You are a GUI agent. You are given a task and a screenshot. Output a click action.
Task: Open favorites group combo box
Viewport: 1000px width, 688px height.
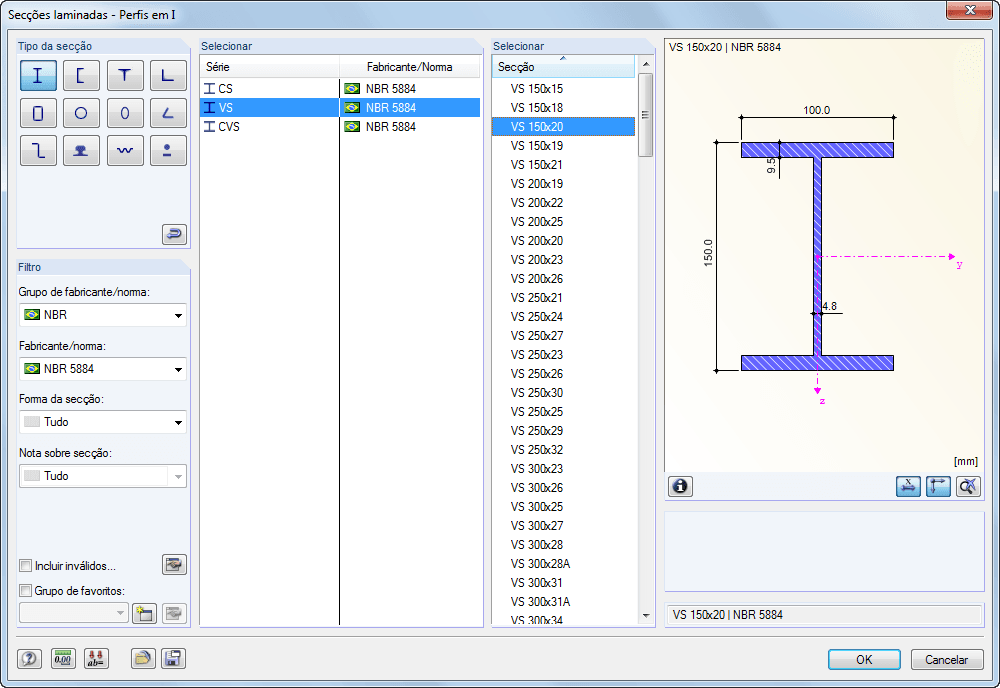click(x=74, y=613)
